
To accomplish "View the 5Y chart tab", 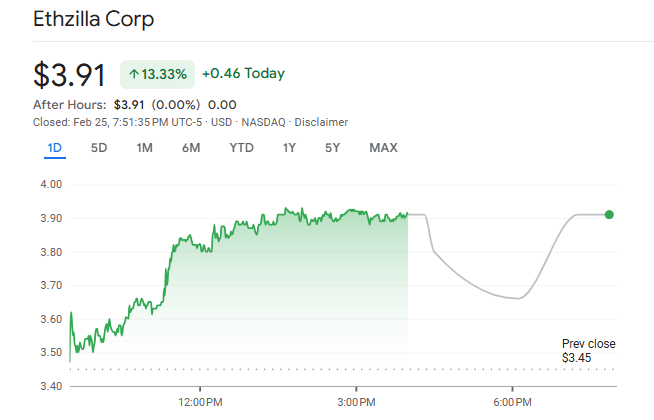I will click(333, 148).
